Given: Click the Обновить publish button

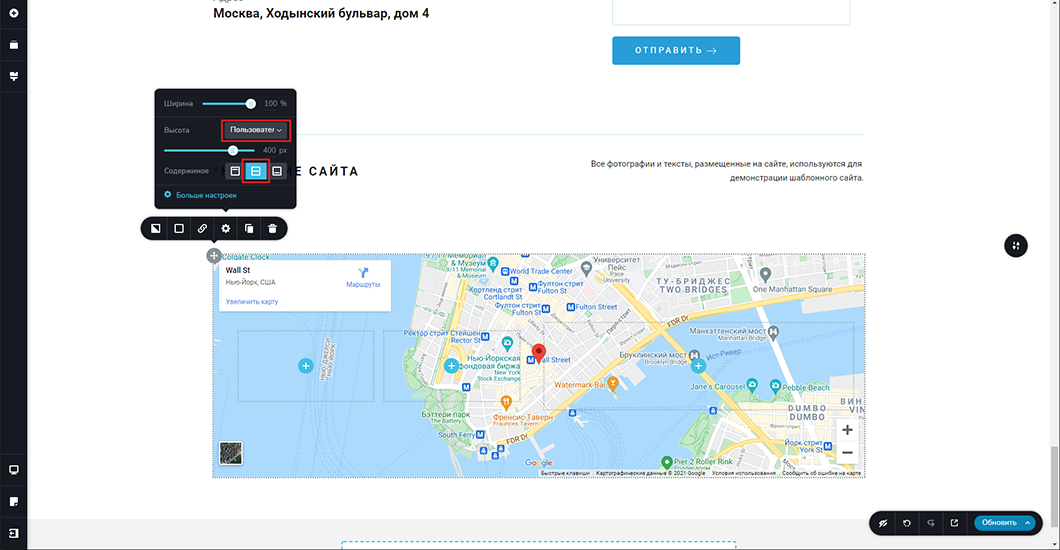Looking at the screenshot, I should [998, 523].
